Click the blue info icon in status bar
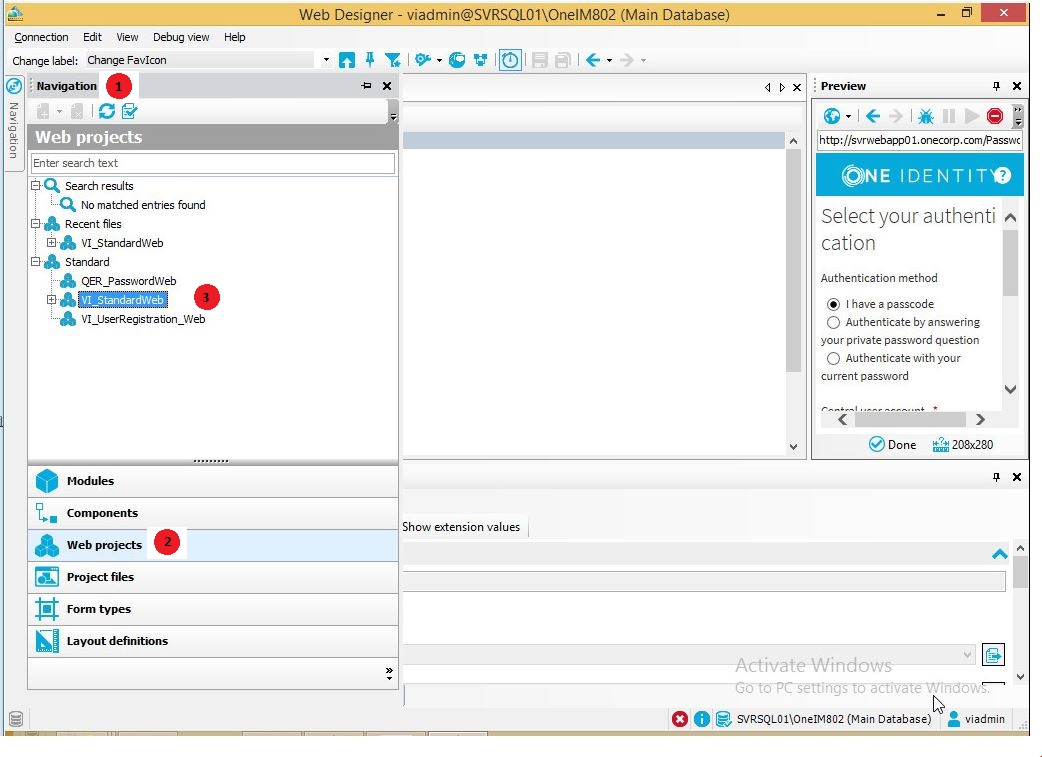The width and height of the screenshot is (1042, 757). point(702,719)
